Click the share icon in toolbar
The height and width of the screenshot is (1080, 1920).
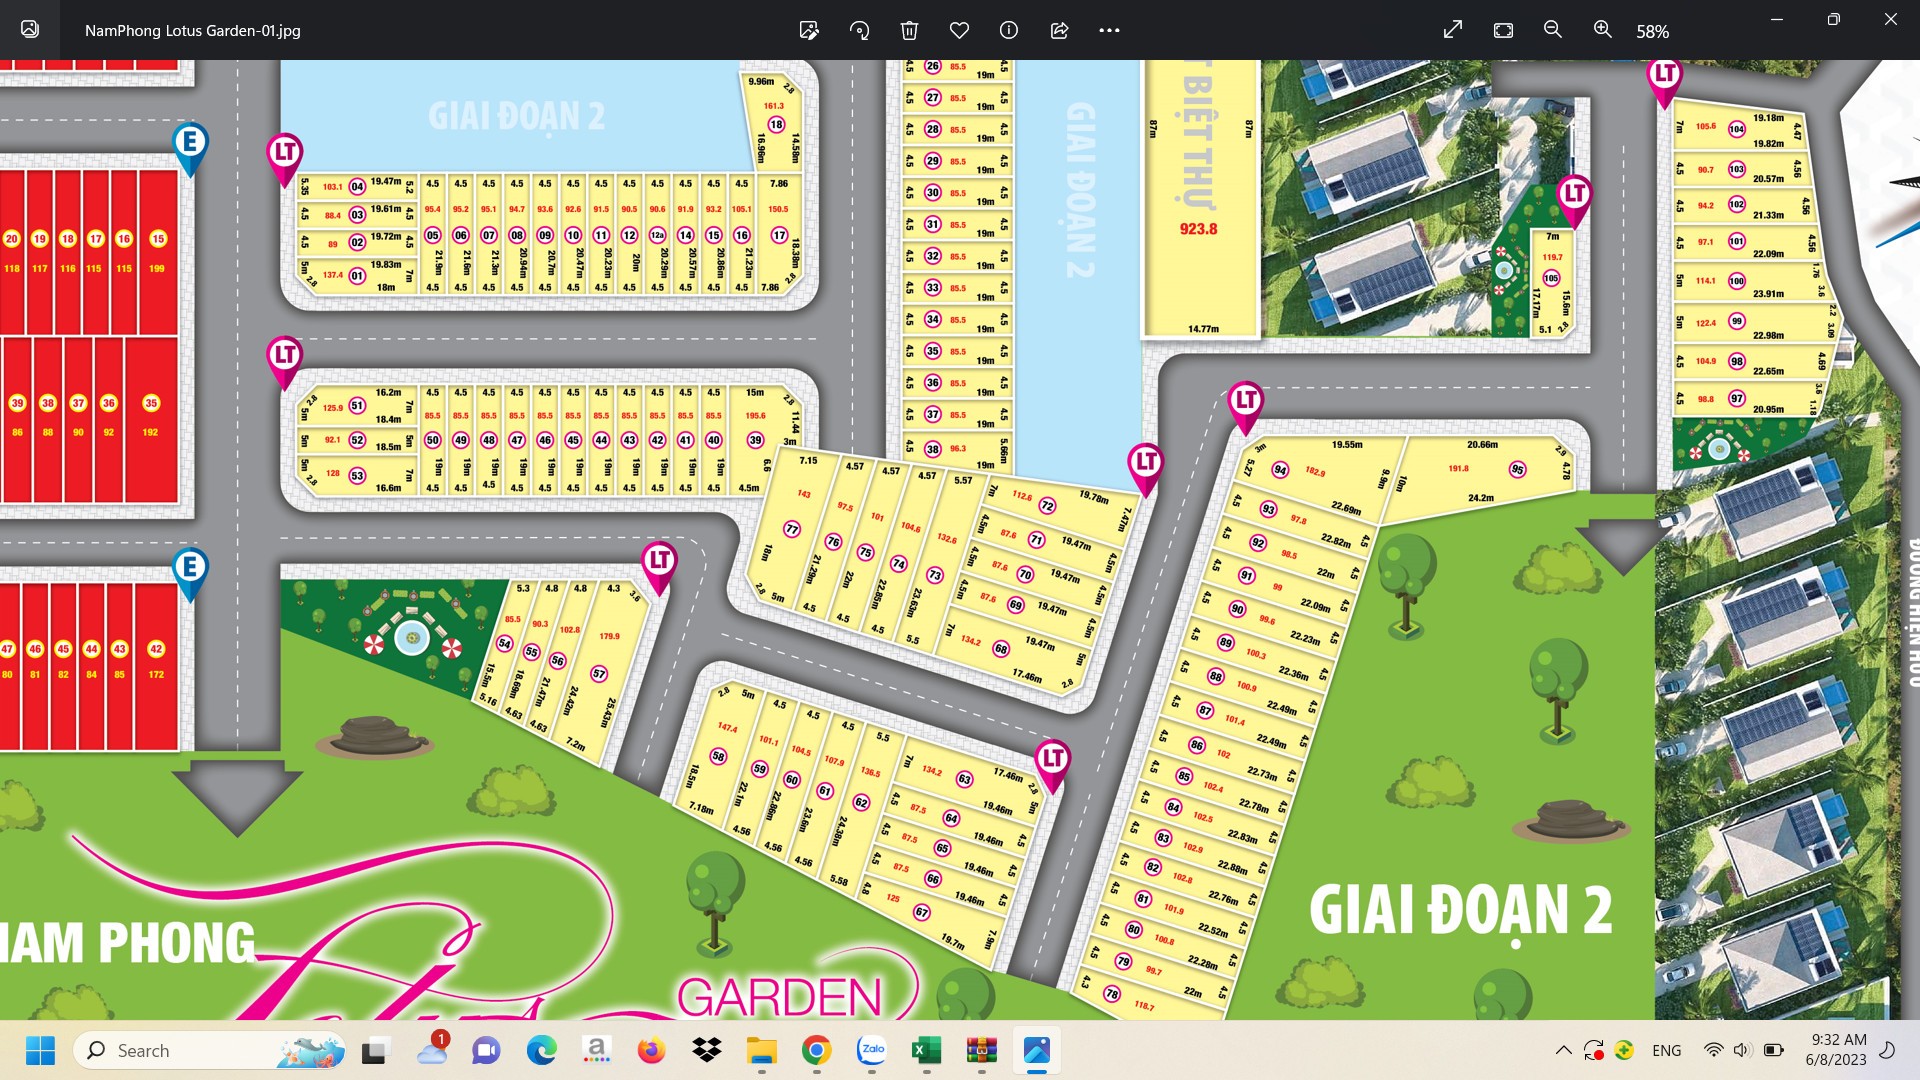[x=1058, y=29]
